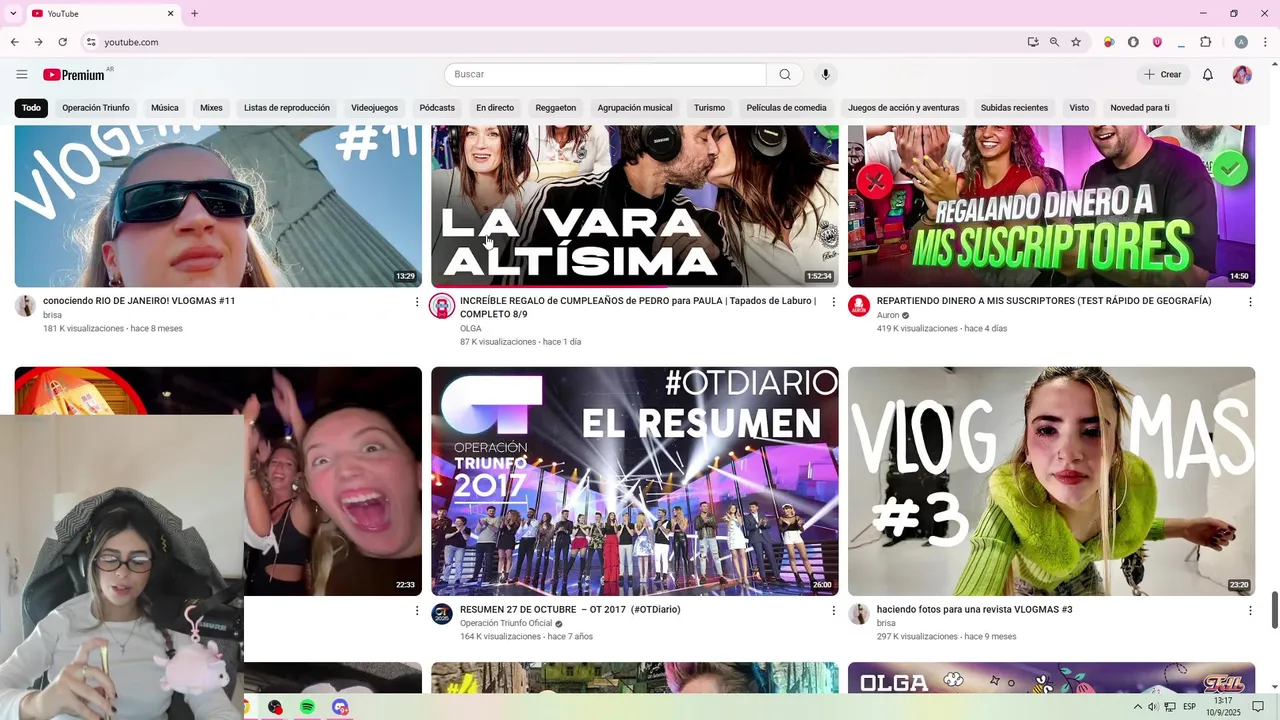
Task: Open more options for OT 2017 resumen
Action: click(833, 610)
